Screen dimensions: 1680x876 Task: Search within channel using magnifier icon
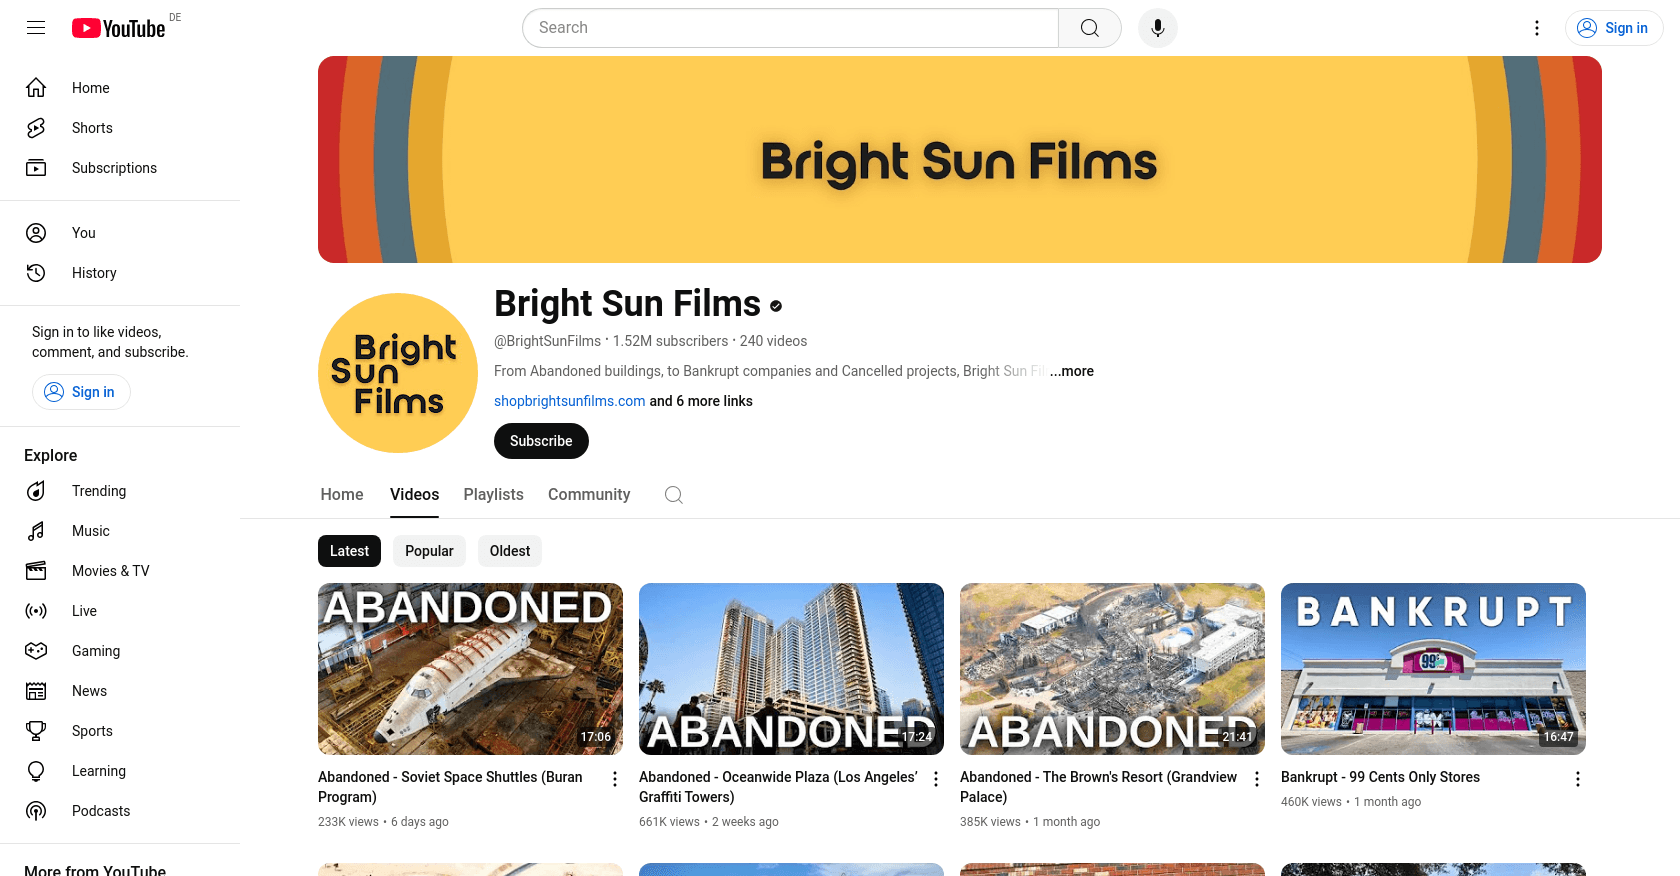coord(674,495)
